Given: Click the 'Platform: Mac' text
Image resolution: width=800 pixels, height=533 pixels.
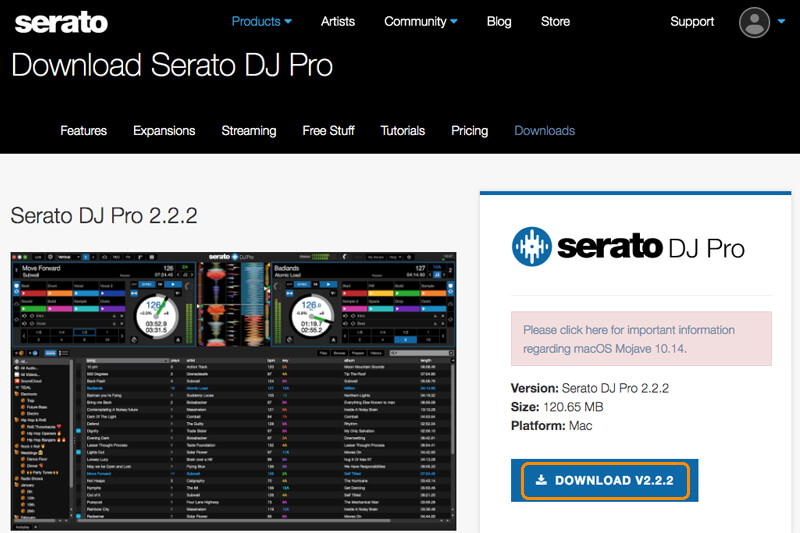Looking at the screenshot, I should click(x=552, y=426).
